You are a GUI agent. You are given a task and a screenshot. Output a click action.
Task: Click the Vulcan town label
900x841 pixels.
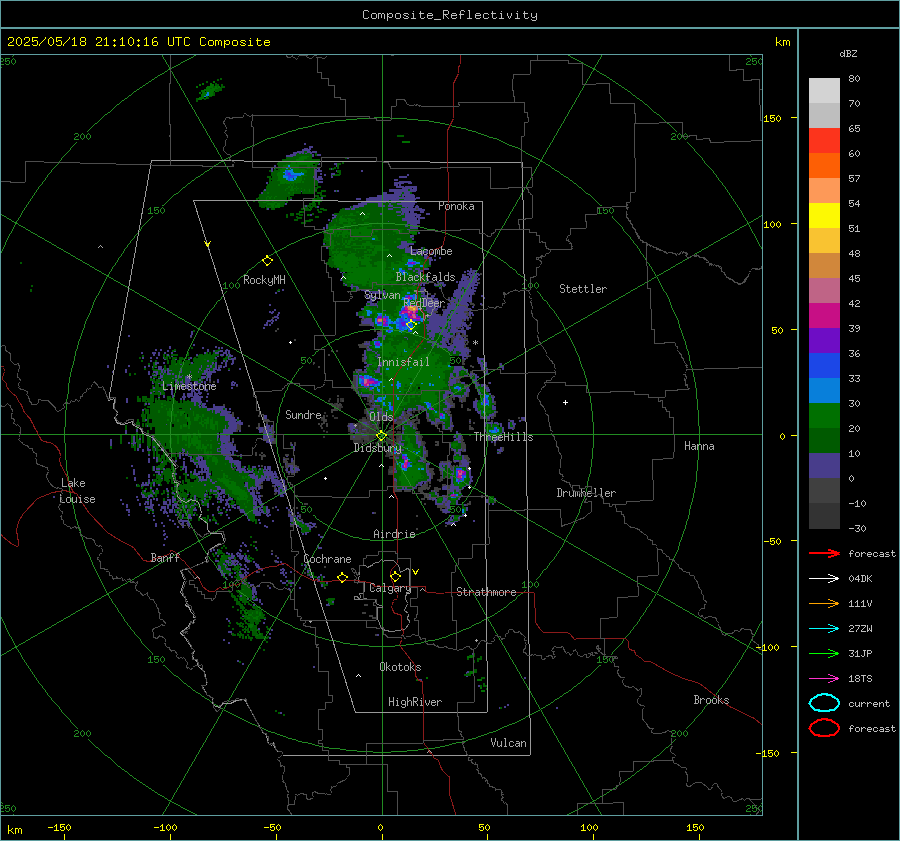point(508,743)
